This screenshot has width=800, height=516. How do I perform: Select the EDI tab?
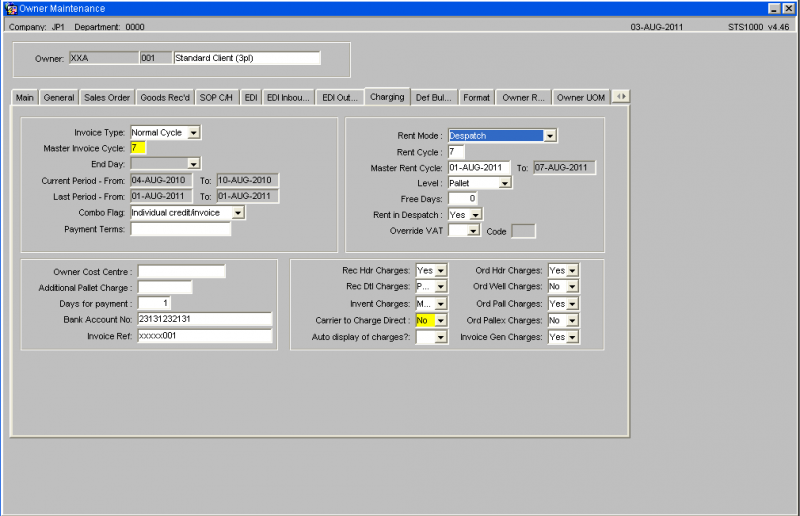pos(251,97)
